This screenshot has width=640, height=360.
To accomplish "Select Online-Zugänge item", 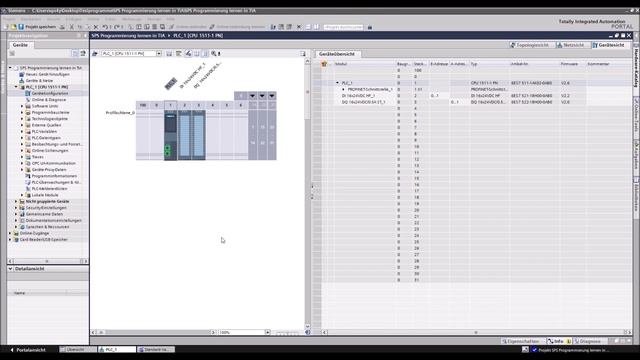I will (x=34, y=233).
